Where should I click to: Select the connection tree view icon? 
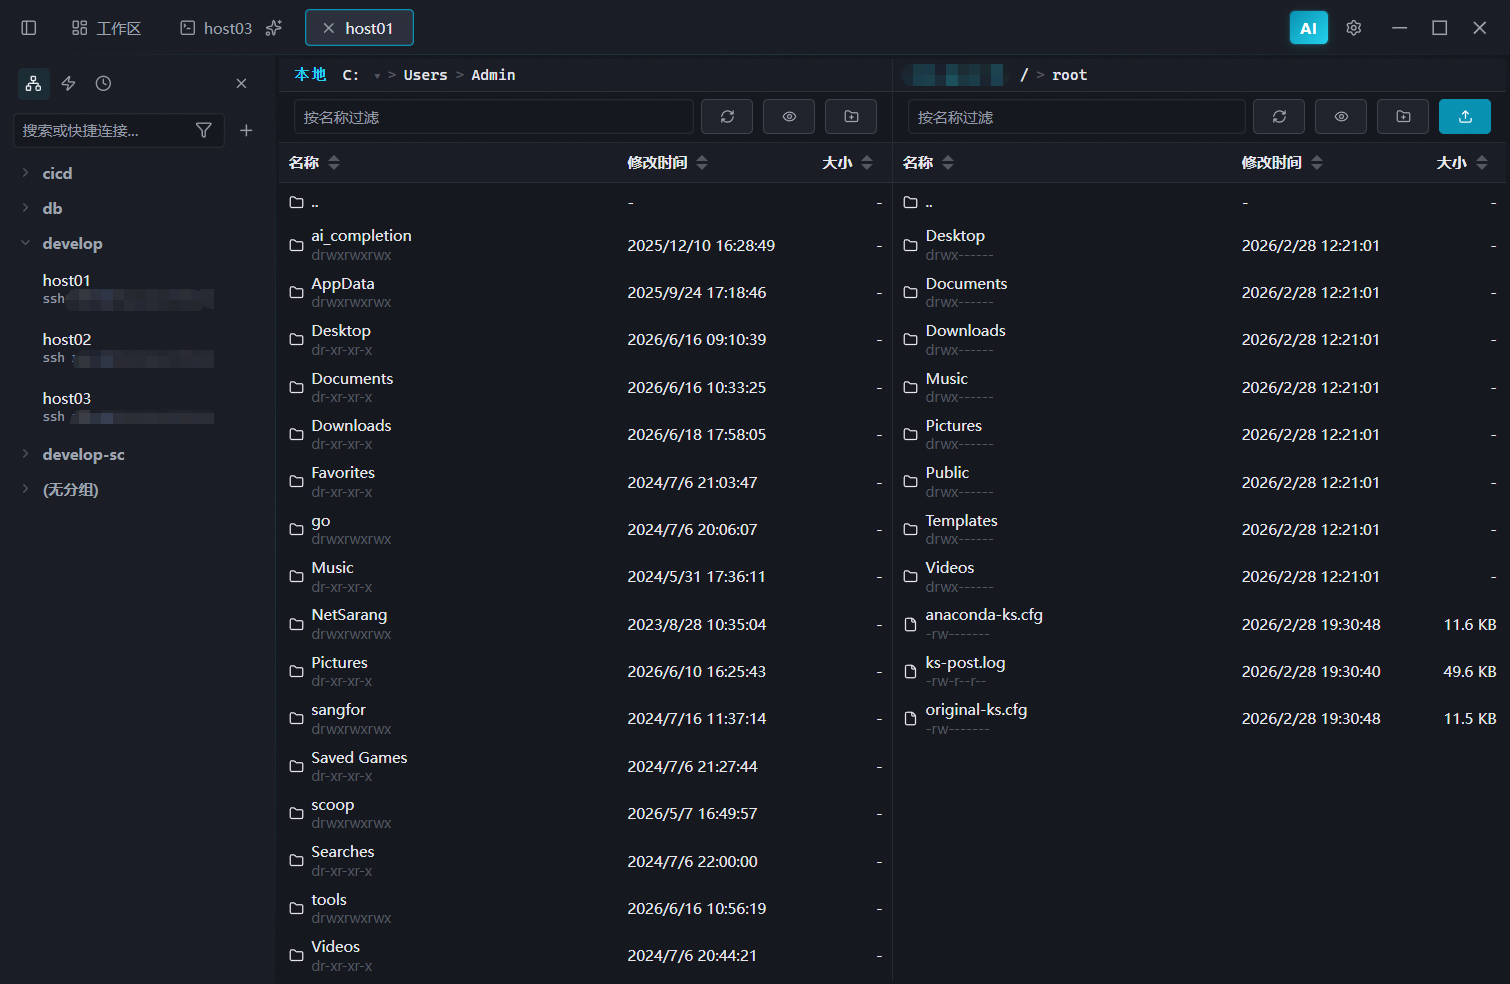tap(34, 83)
